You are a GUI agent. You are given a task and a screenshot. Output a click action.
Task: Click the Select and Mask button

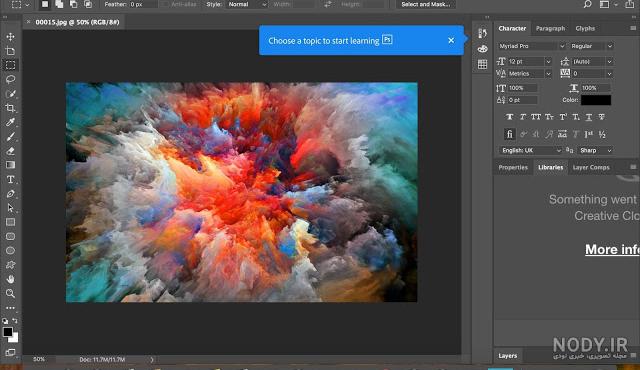(426, 4)
